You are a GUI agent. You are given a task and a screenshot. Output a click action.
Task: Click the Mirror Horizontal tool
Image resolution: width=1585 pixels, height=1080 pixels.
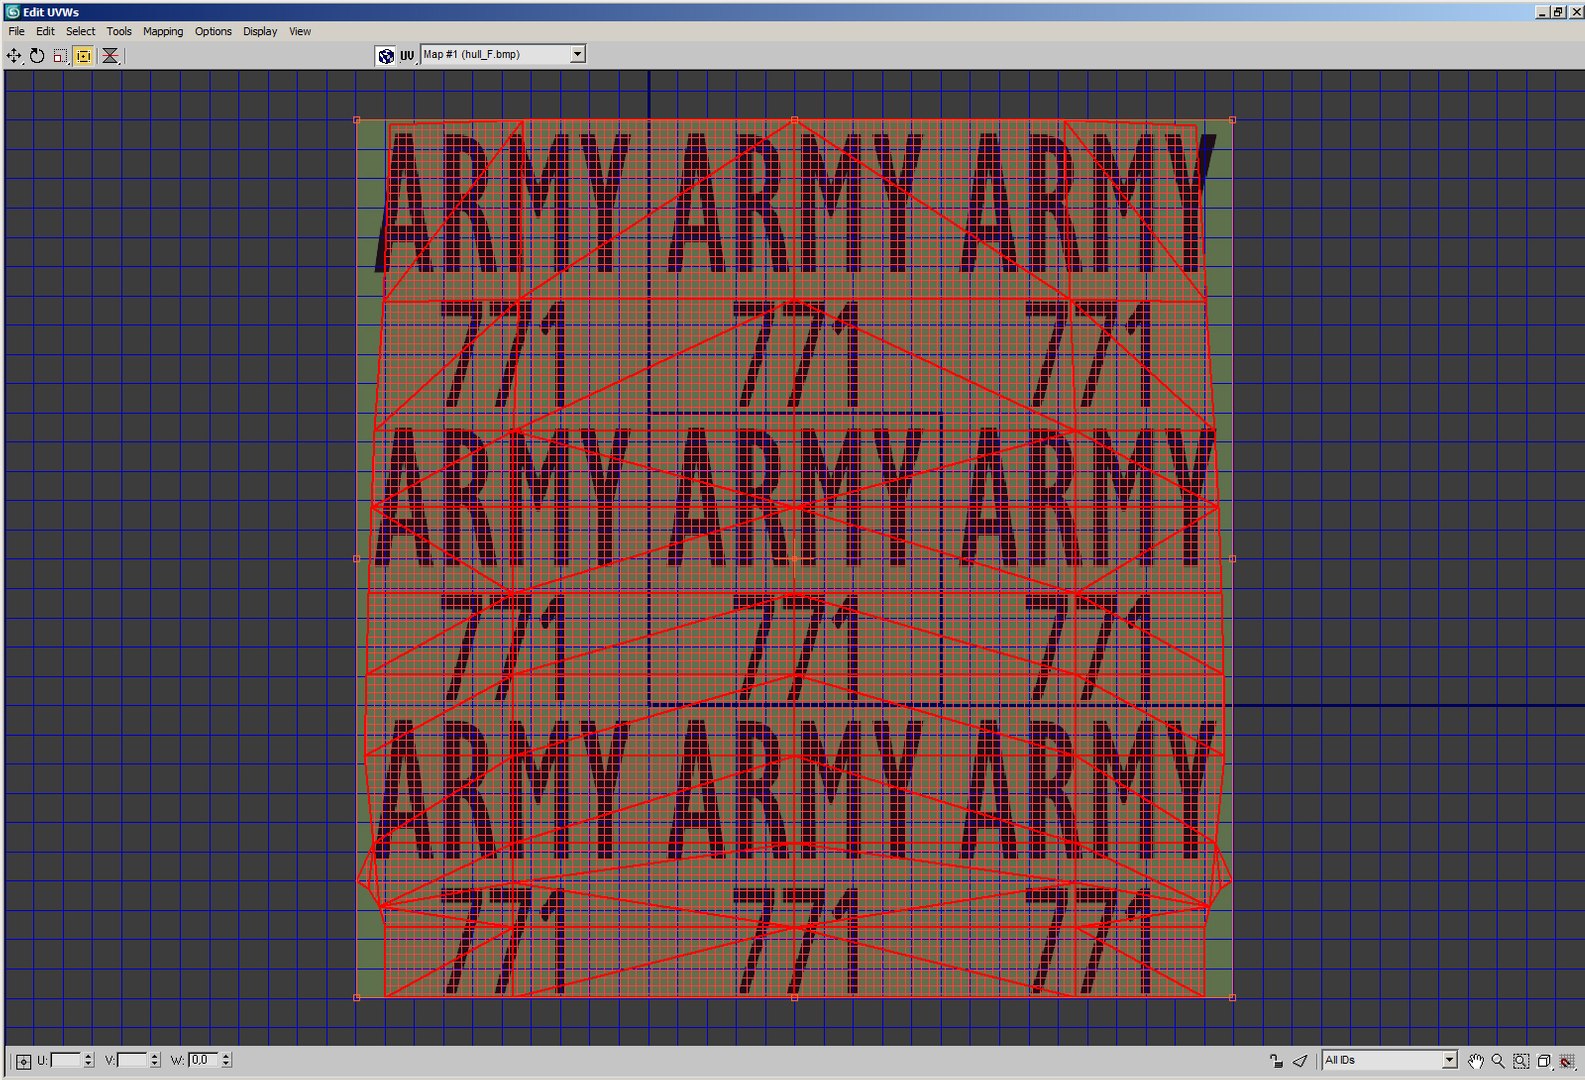(110, 56)
